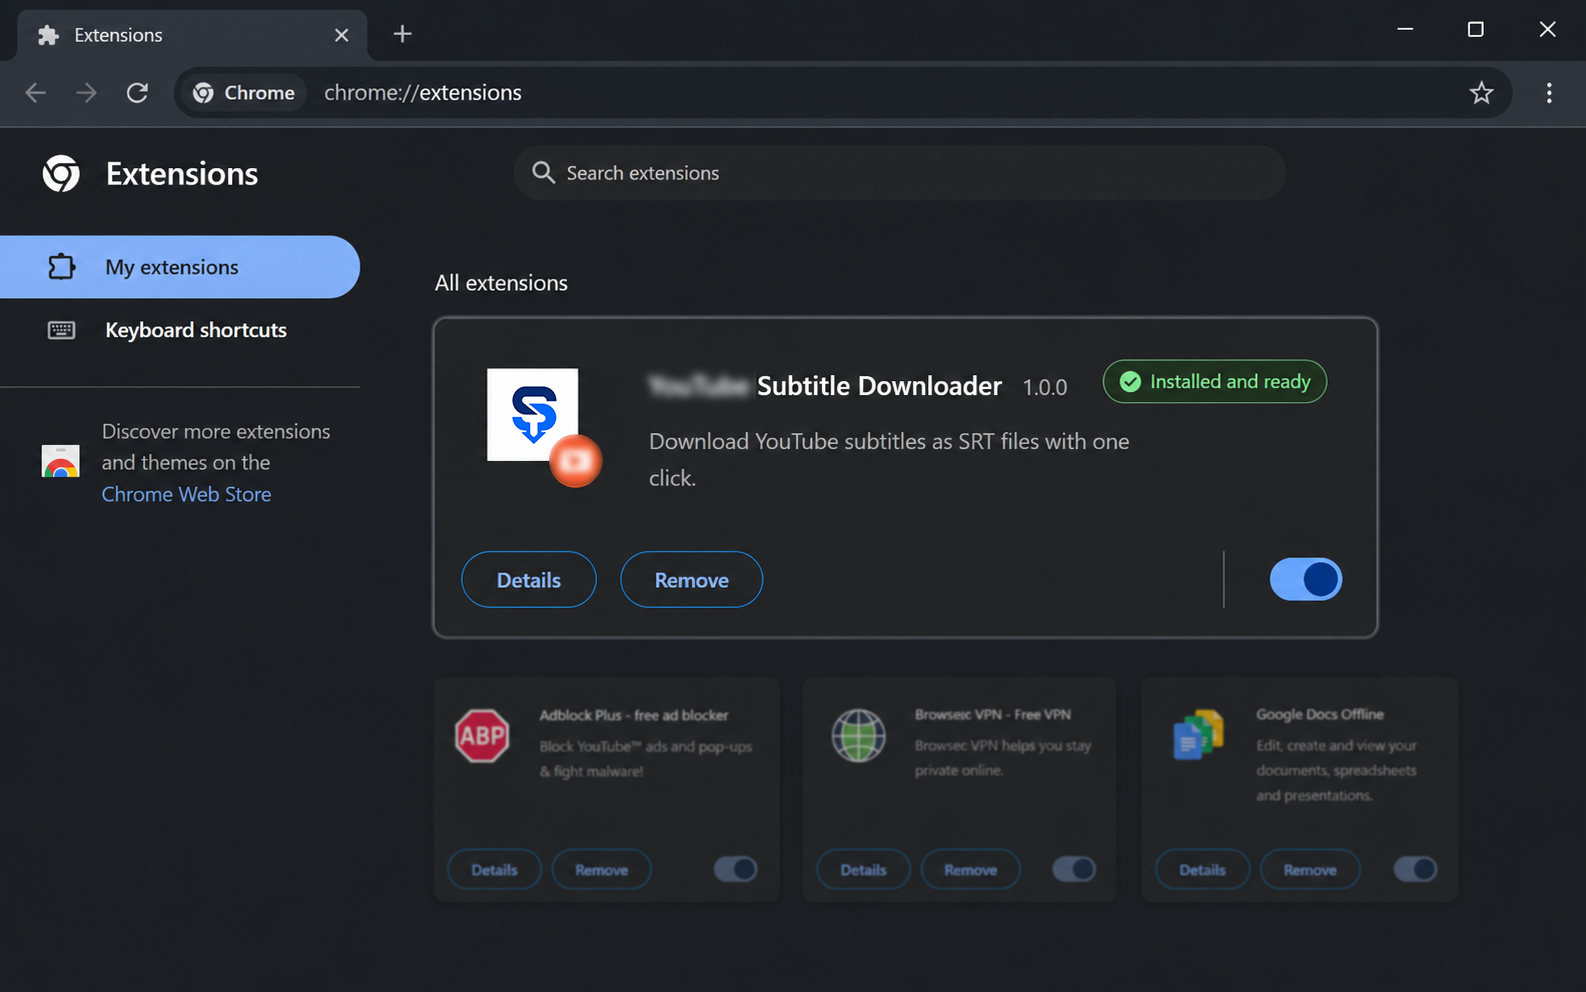The height and width of the screenshot is (992, 1586).
Task: Open My extensions in the sidebar
Action: (180, 267)
